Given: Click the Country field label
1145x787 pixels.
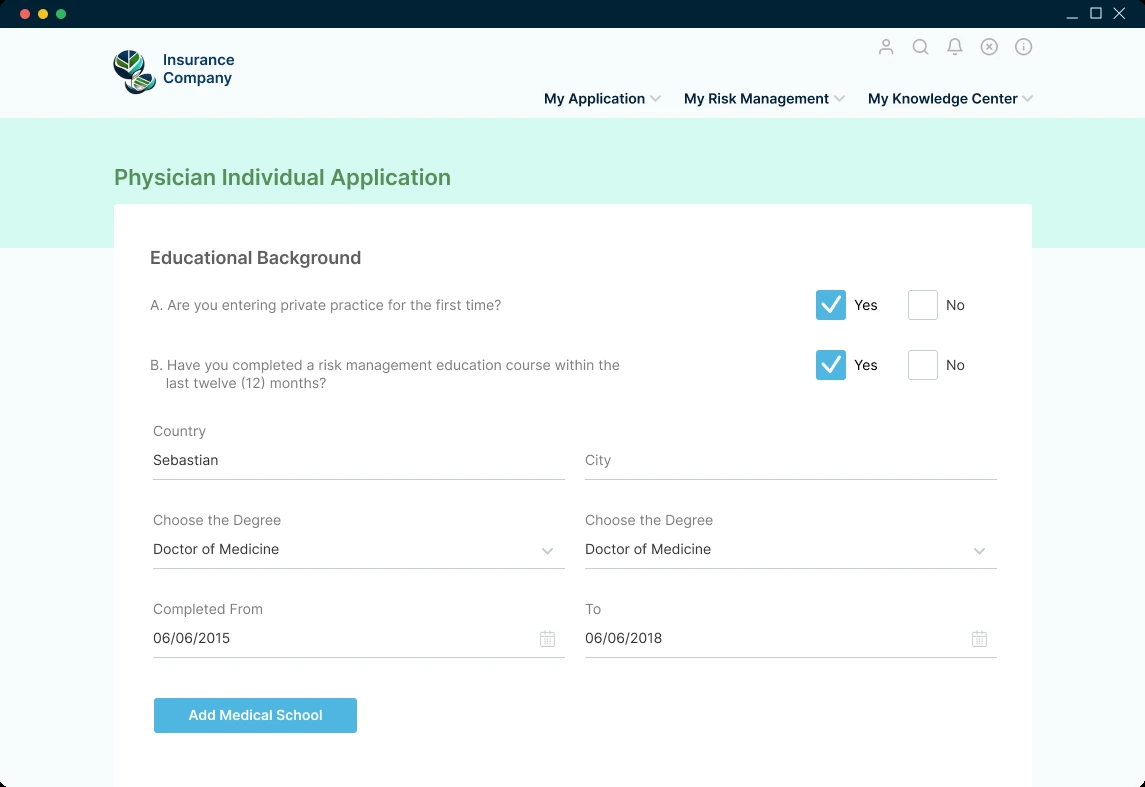Looking at the screenshot, I should tap(180, 431).
